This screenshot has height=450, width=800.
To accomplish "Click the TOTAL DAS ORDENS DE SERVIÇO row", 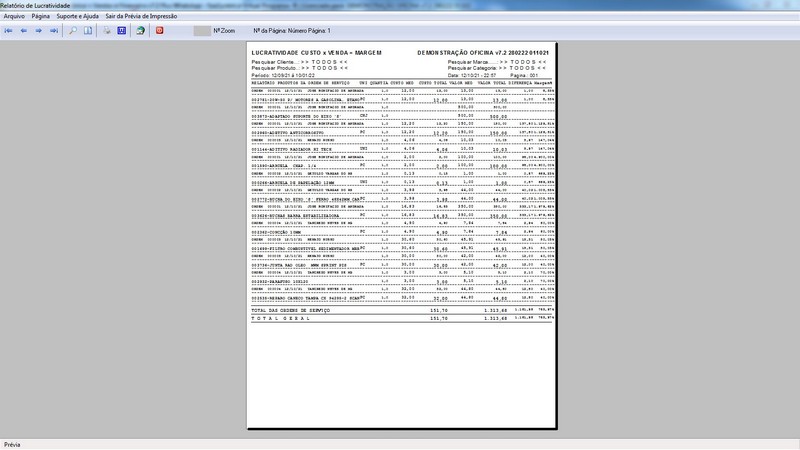I will (x=402, y=310).
